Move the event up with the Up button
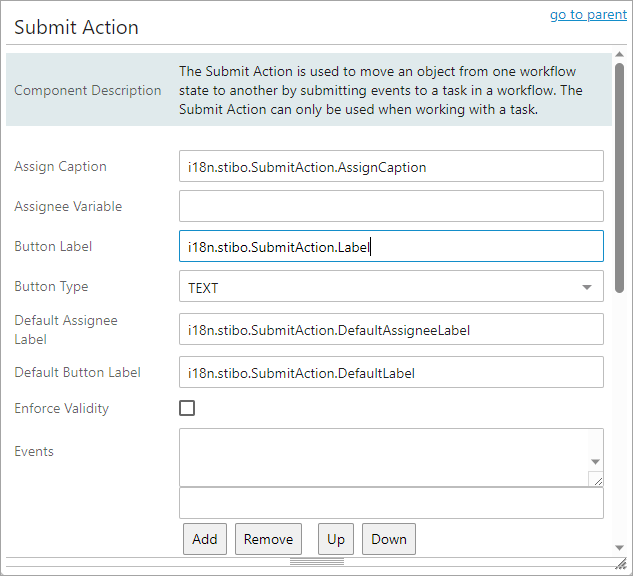 coord(336,539)
